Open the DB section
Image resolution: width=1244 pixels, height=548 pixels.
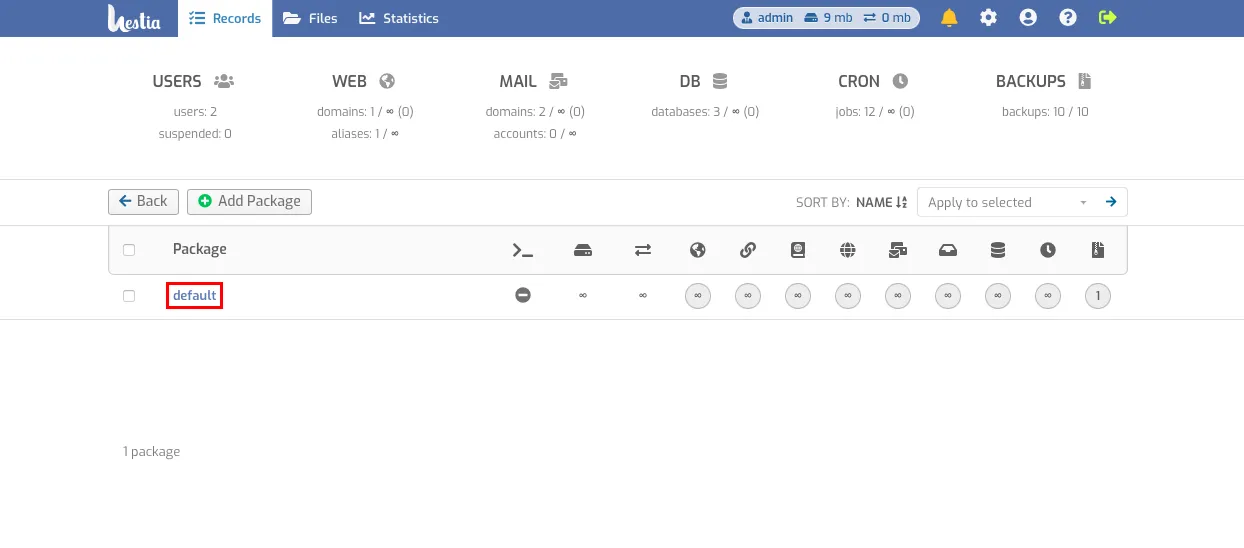[x=704, y=81]
